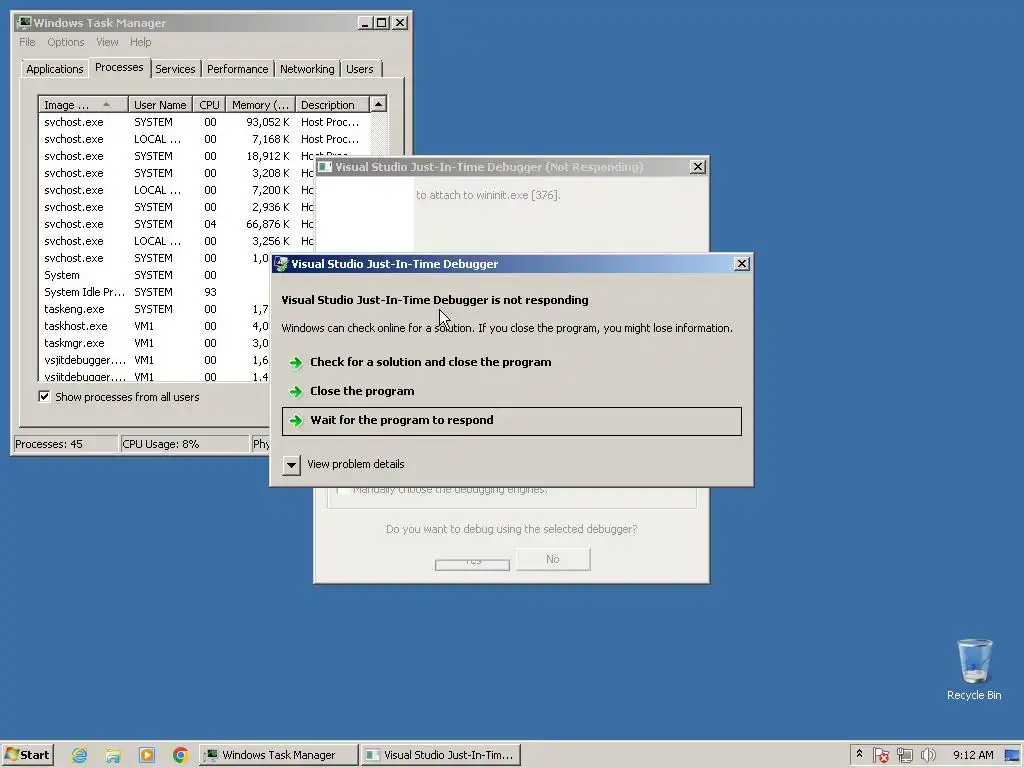Click green arrow beside Close the program

[x=296, y=392]
